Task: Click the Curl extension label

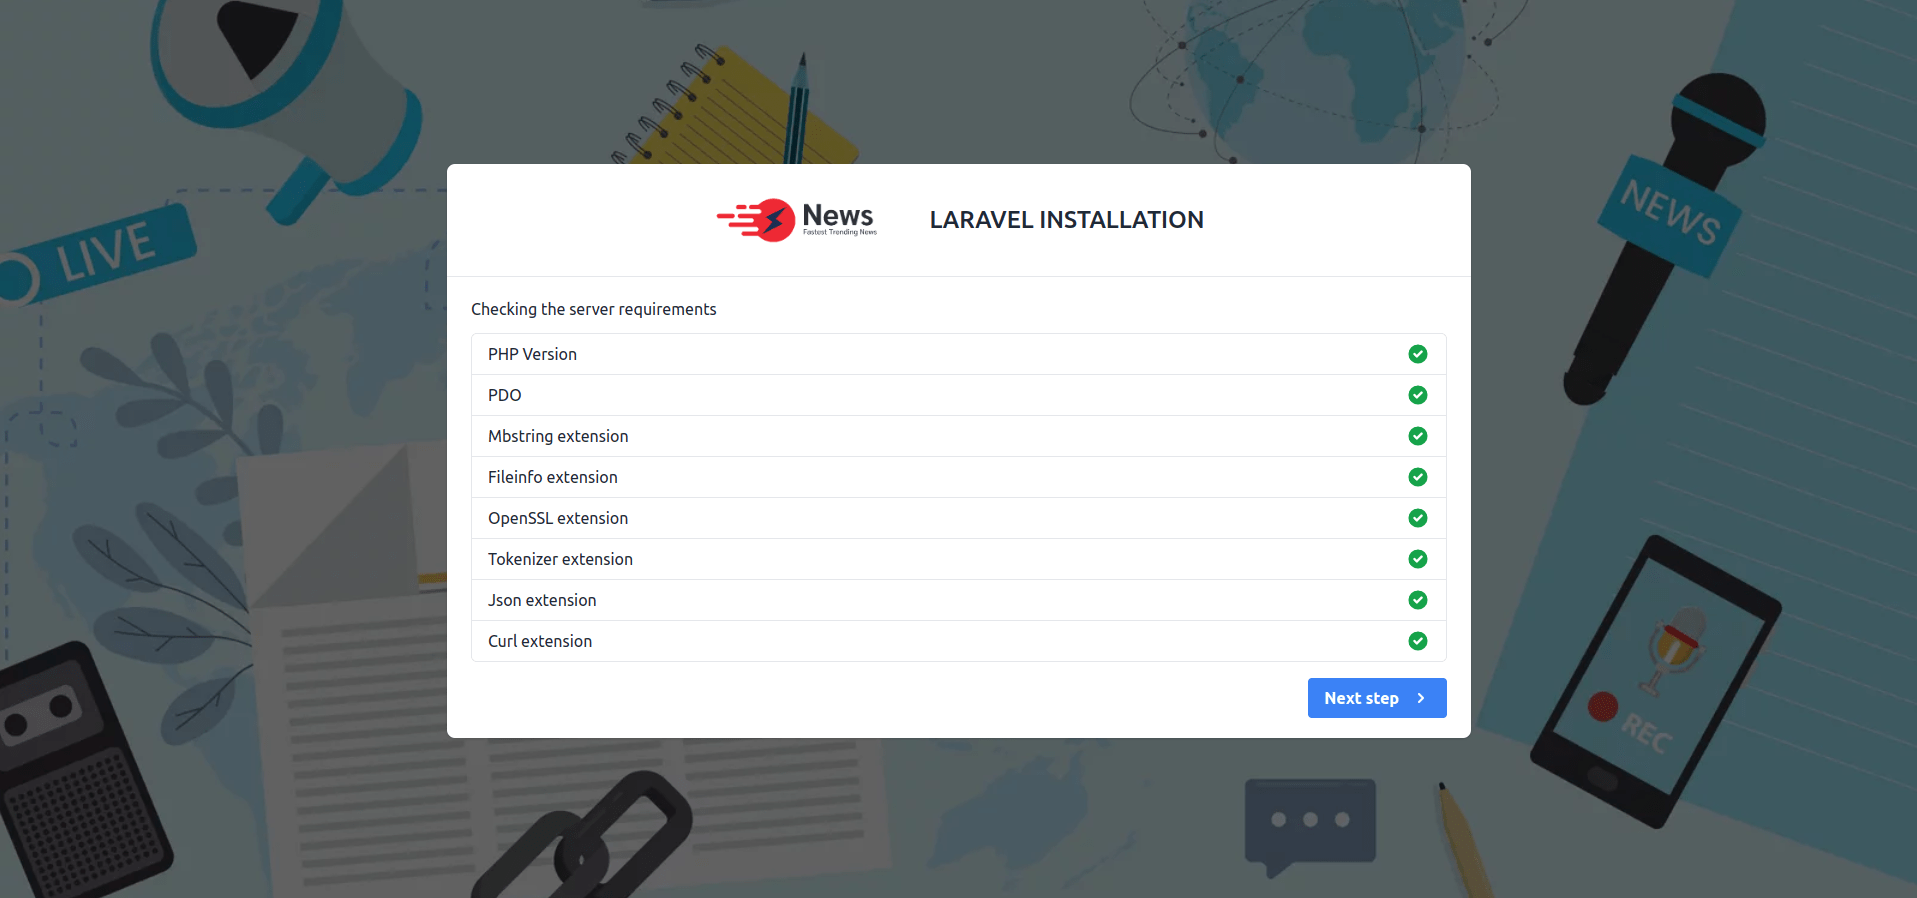Action: tap(540, 641)
